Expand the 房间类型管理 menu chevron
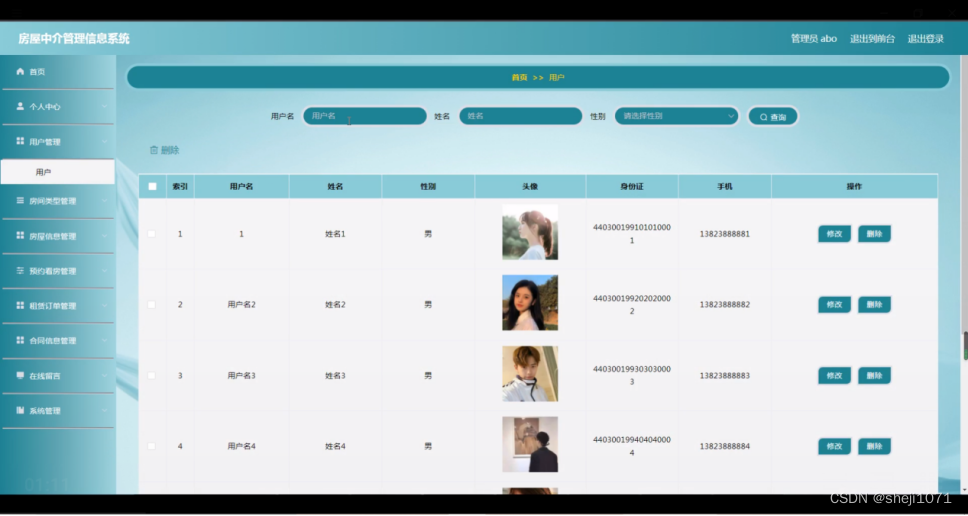This screenshot has height=516, width=968. tap(104, 201)
